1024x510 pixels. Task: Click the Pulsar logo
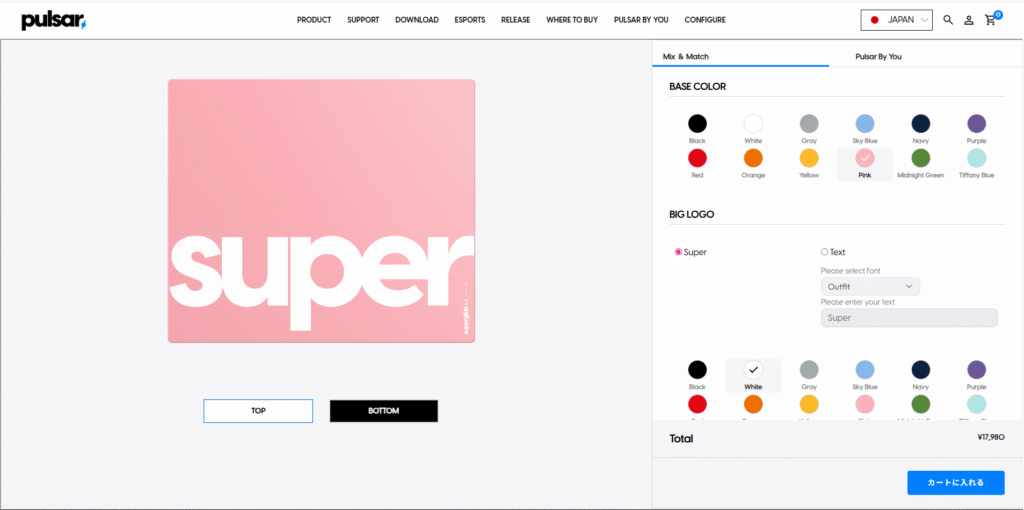point(54,20)
